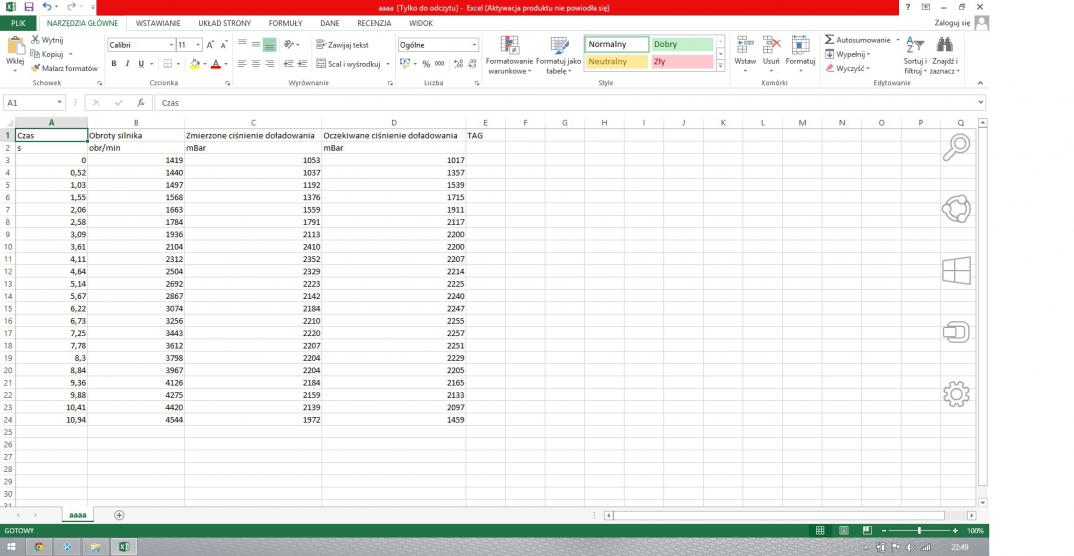This screenshot has height=556, width=1074.
Task: Decrease font size with smaller A icon
Action: [x=224, y=45]
